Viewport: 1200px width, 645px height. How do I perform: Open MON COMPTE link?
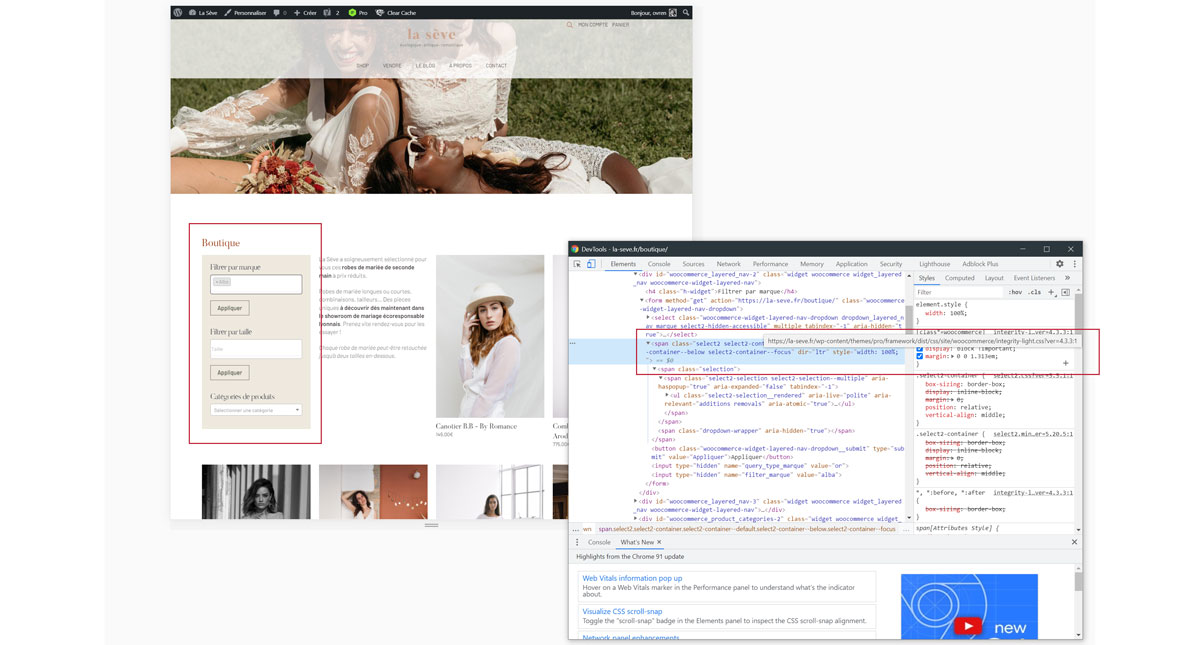592,25
